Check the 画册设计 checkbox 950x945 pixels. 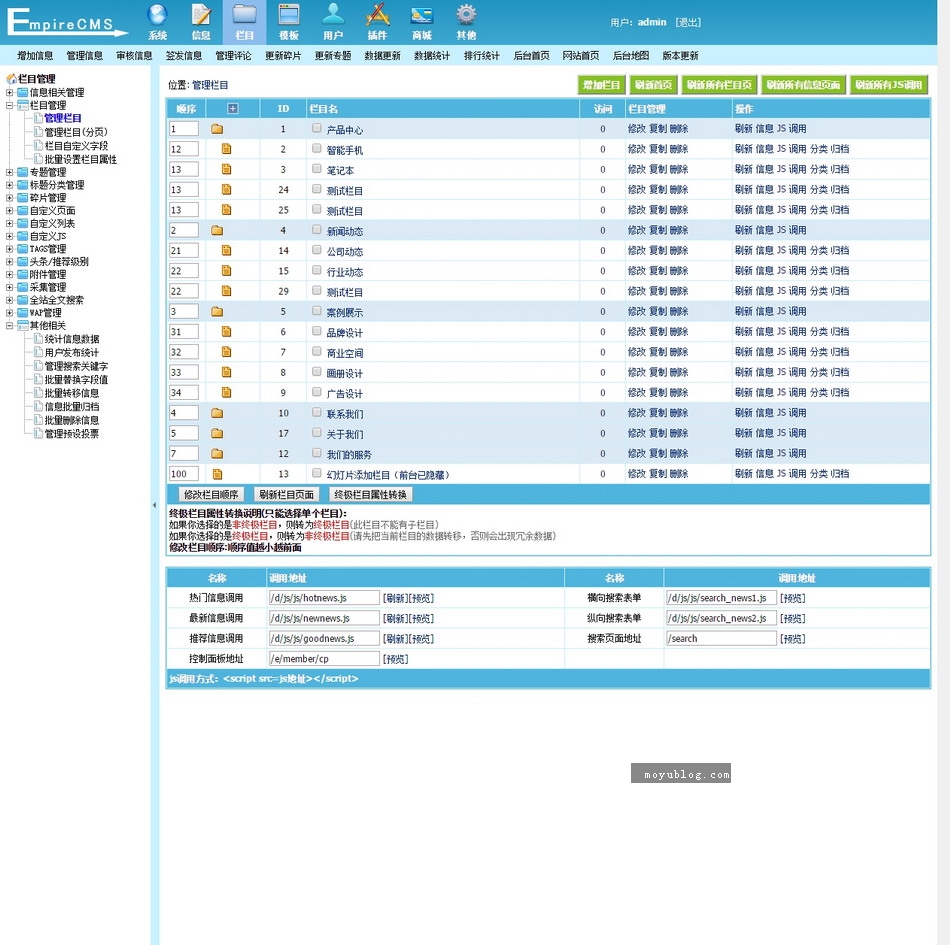click(316, 371)
